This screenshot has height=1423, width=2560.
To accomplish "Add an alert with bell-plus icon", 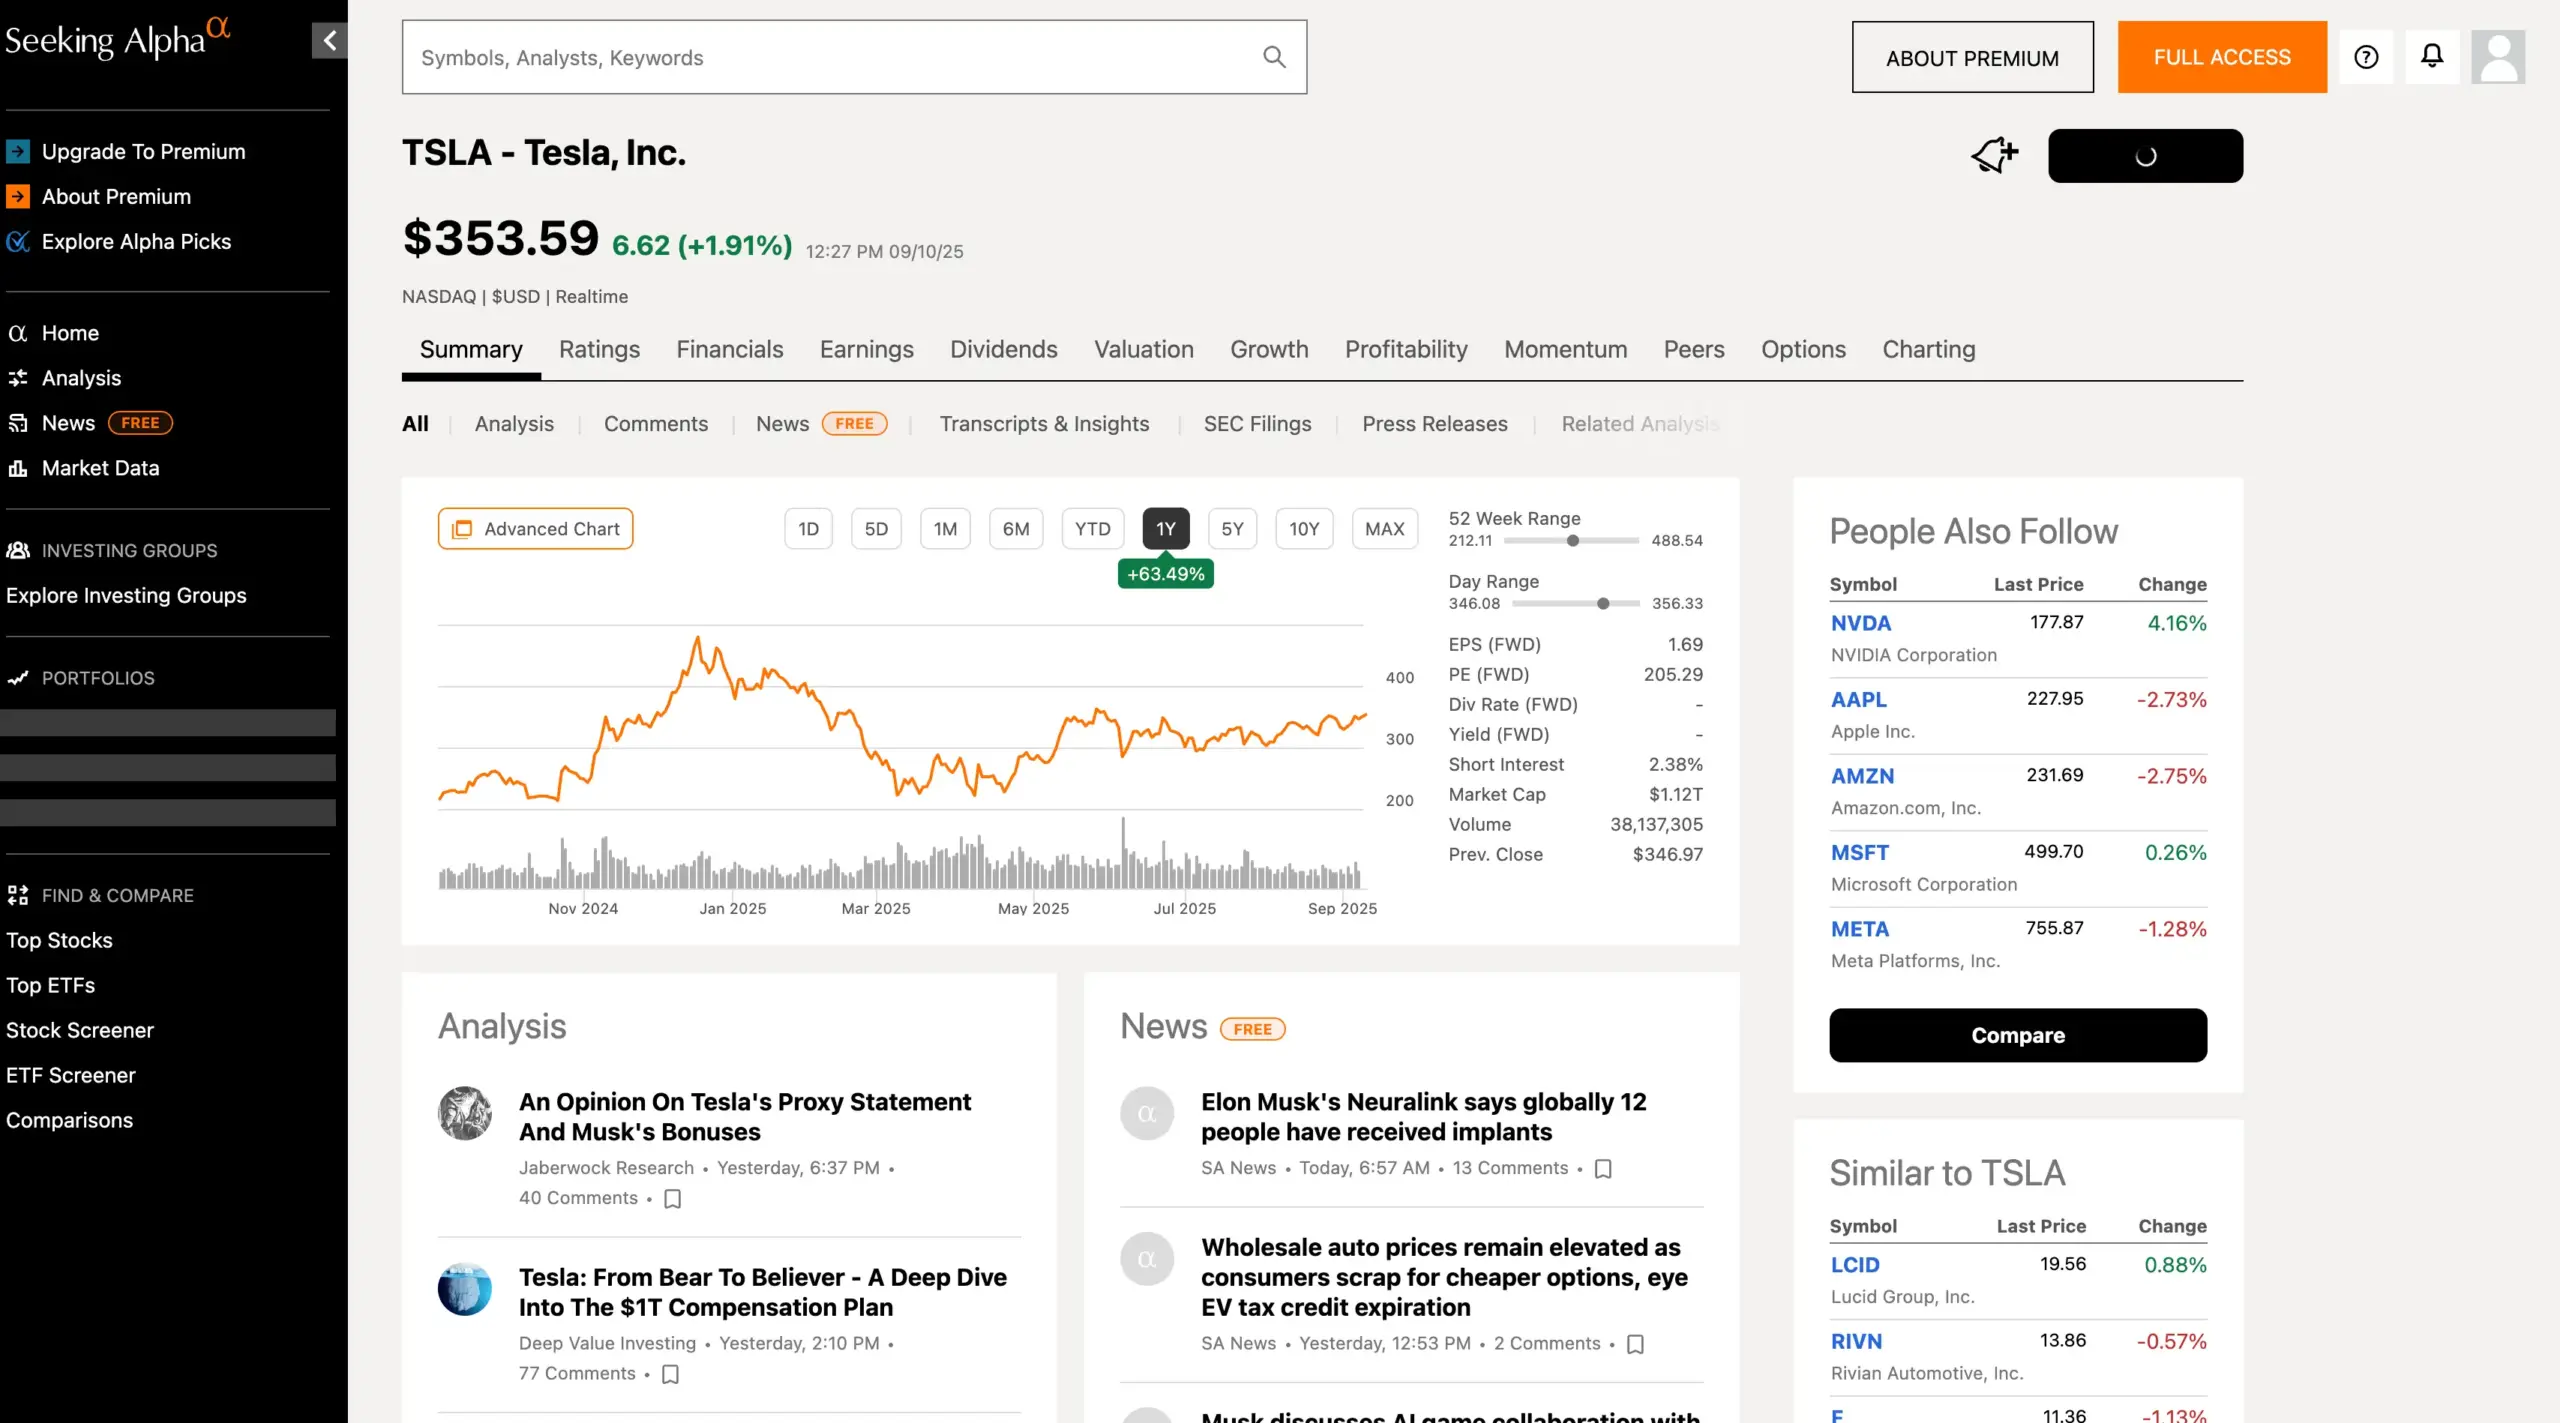I will pos(1995,155).
